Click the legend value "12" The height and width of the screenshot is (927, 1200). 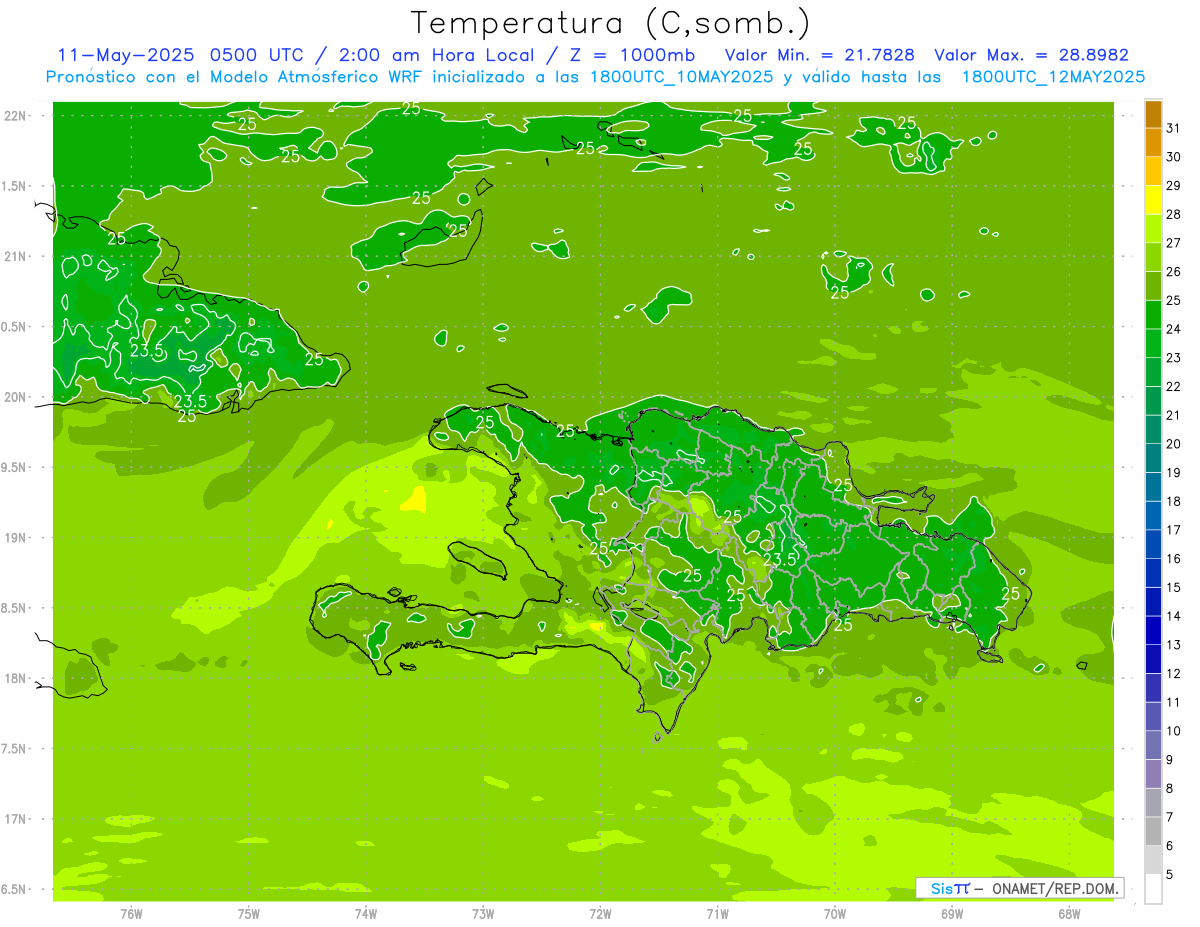coord(1174,673)
